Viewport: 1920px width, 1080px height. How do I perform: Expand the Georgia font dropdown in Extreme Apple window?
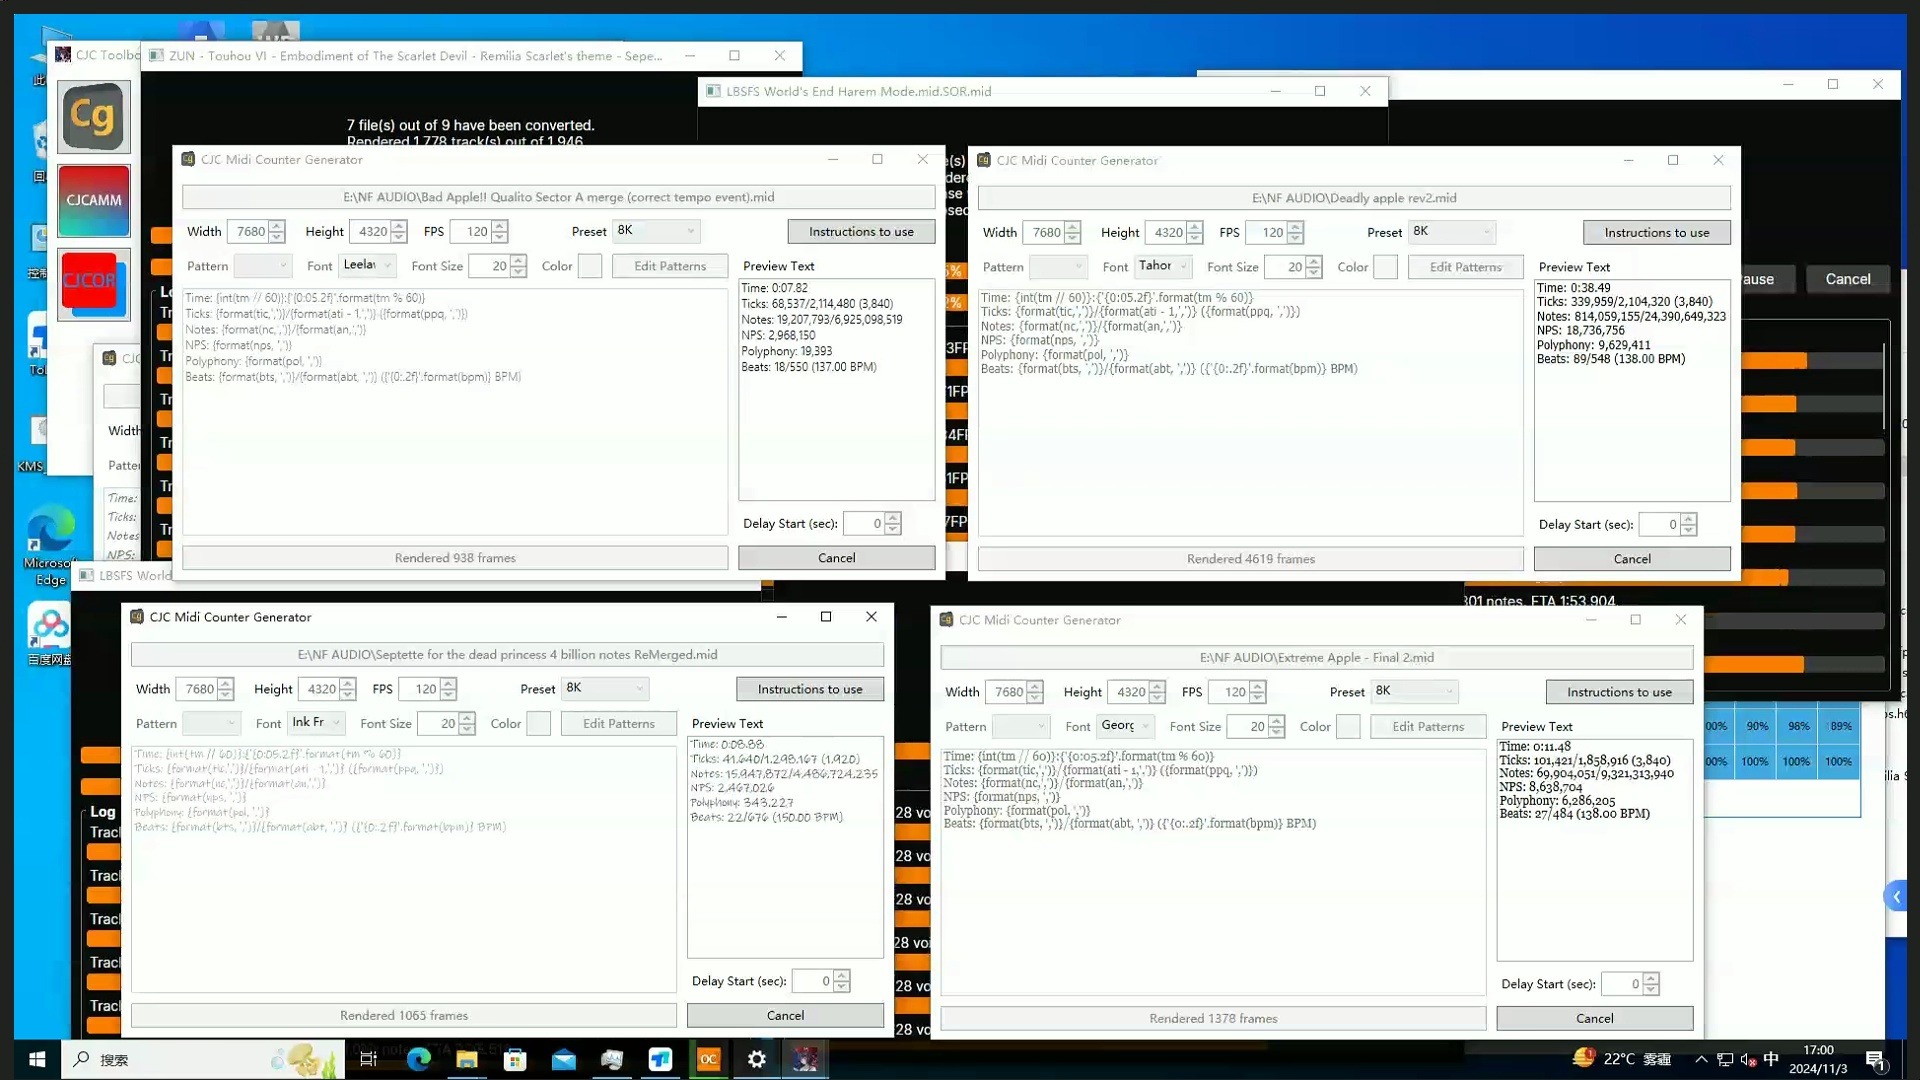point(1125,726)
